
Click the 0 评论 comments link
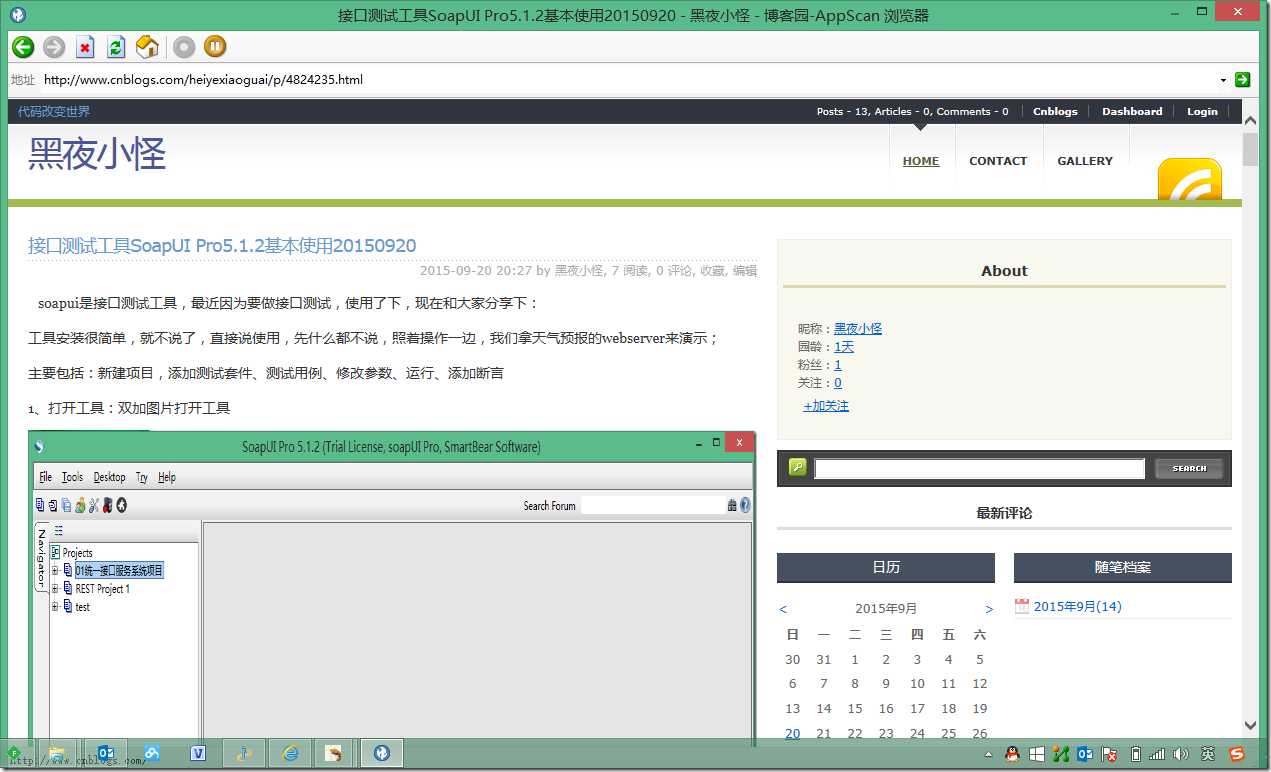click(674, 270)
